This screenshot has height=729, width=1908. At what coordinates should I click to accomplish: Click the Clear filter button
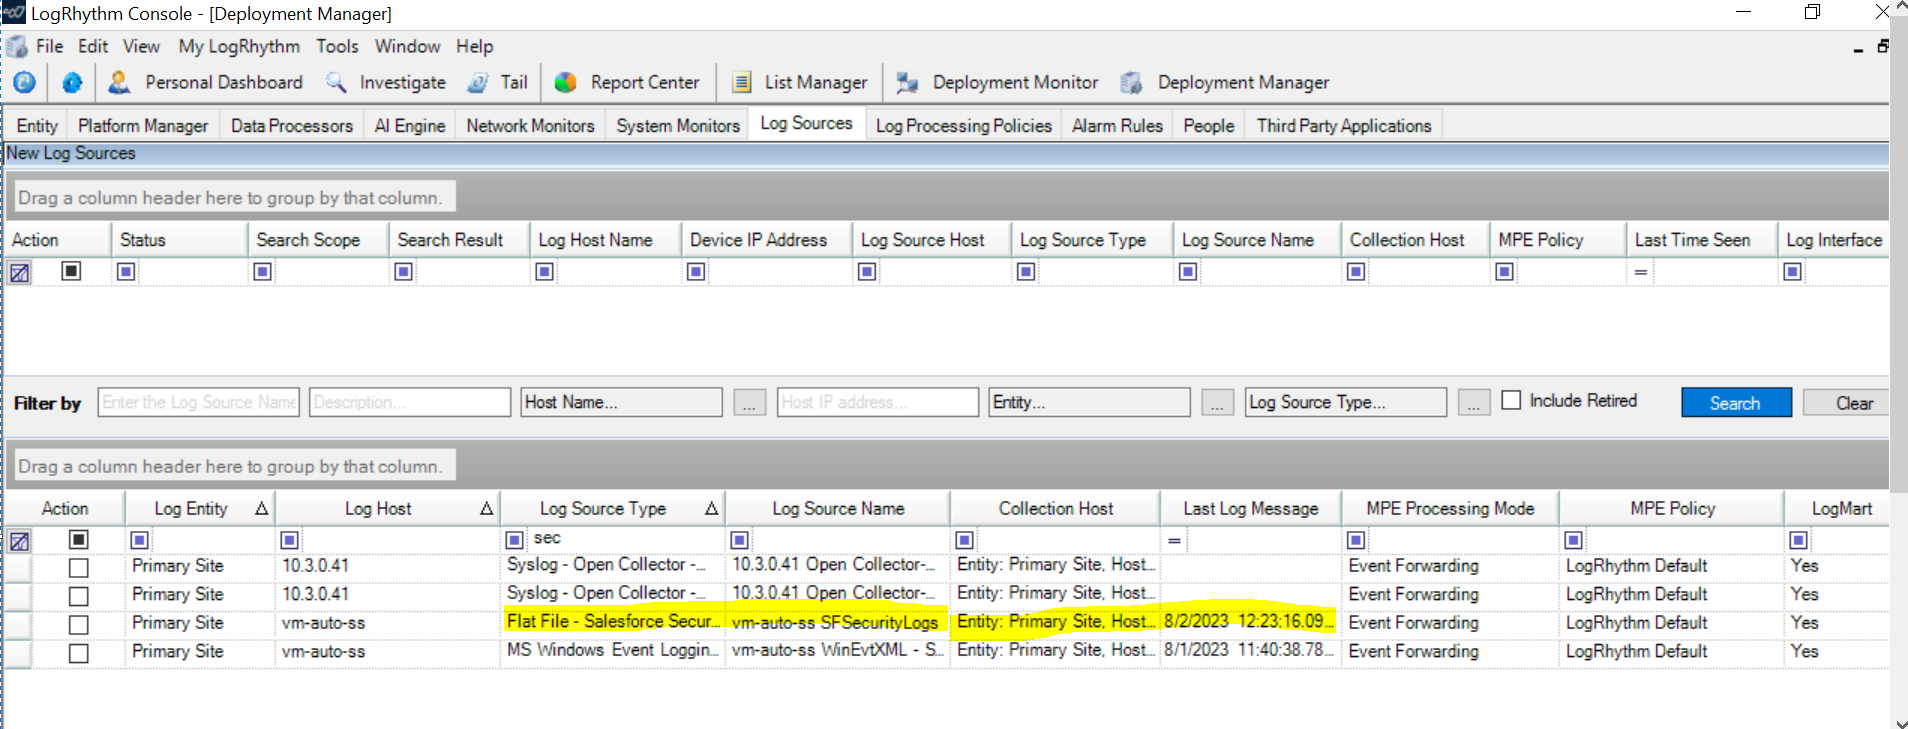click(x=1853, y=403)
